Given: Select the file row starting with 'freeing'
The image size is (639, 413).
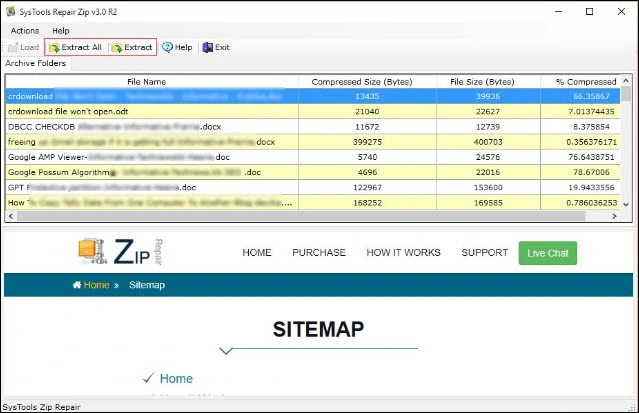Looking at the screenshot, I should point(313,142).
